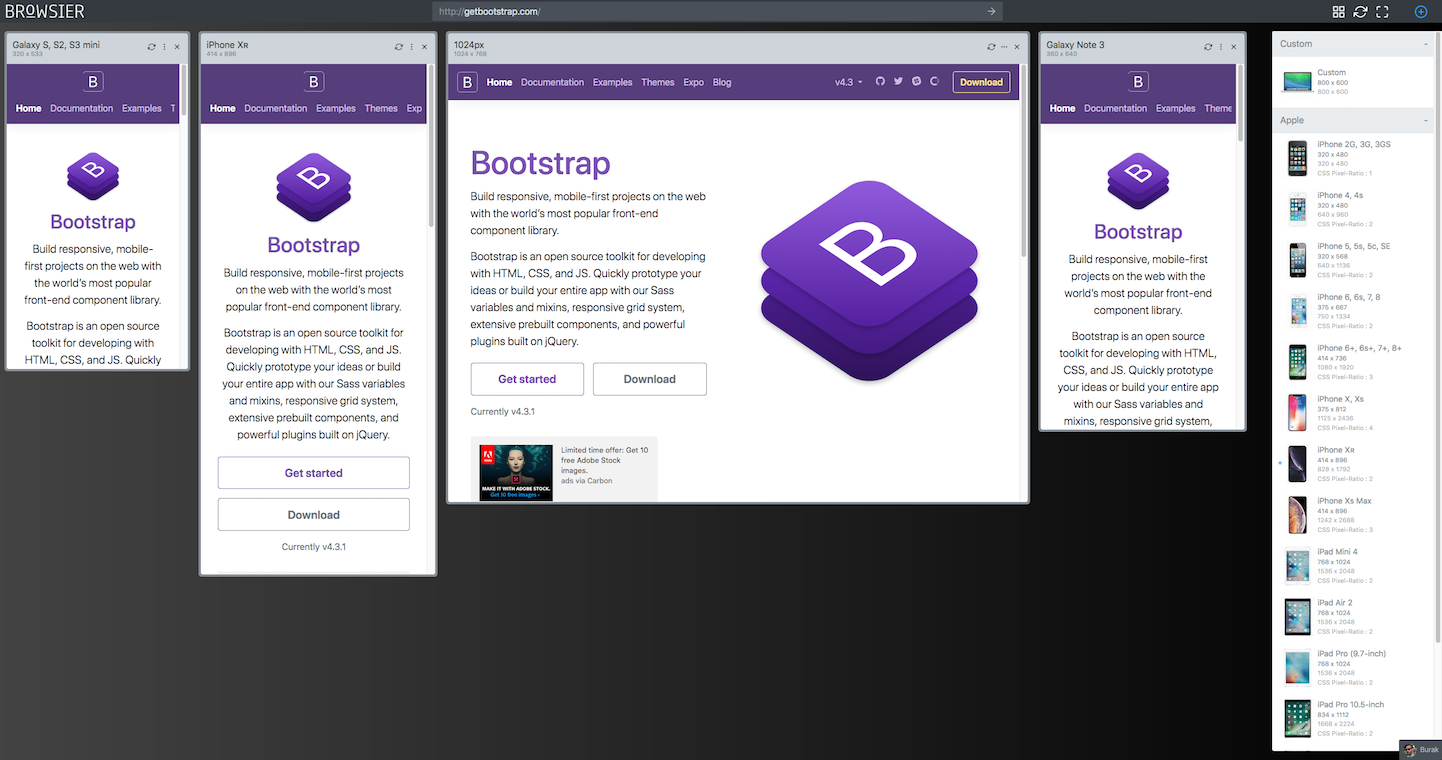Click the Adobe Stock ad image
1442x760 pixels.
516,472
